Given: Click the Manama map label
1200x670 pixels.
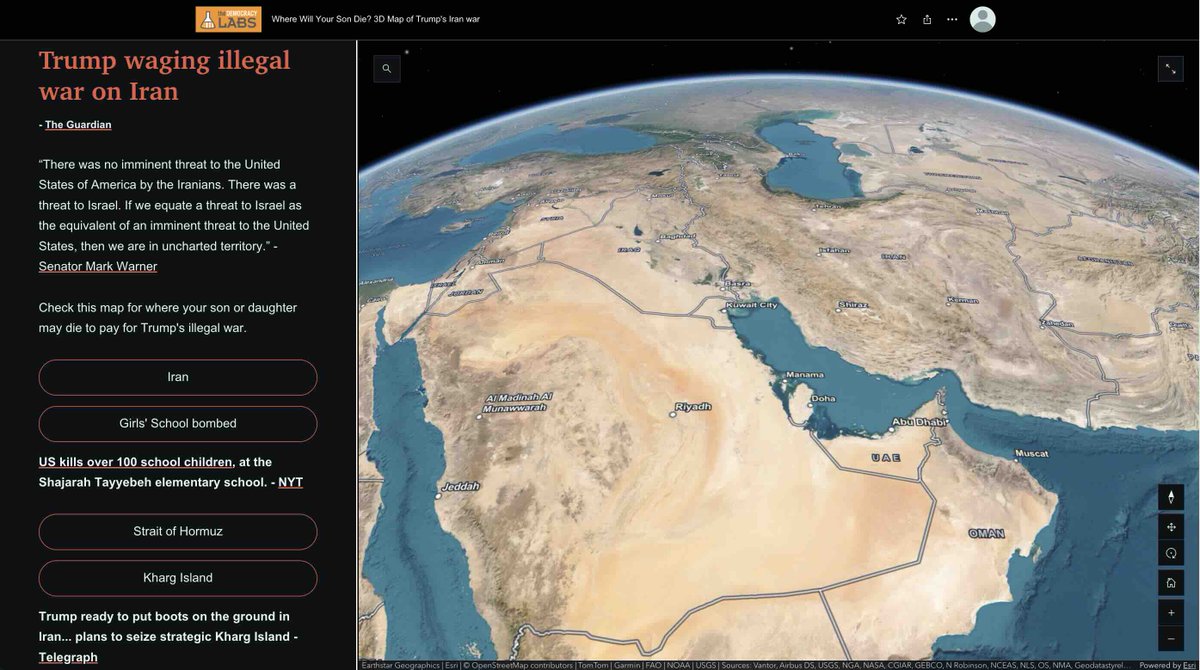Looking at the screenshot, I should coord(804,375).
